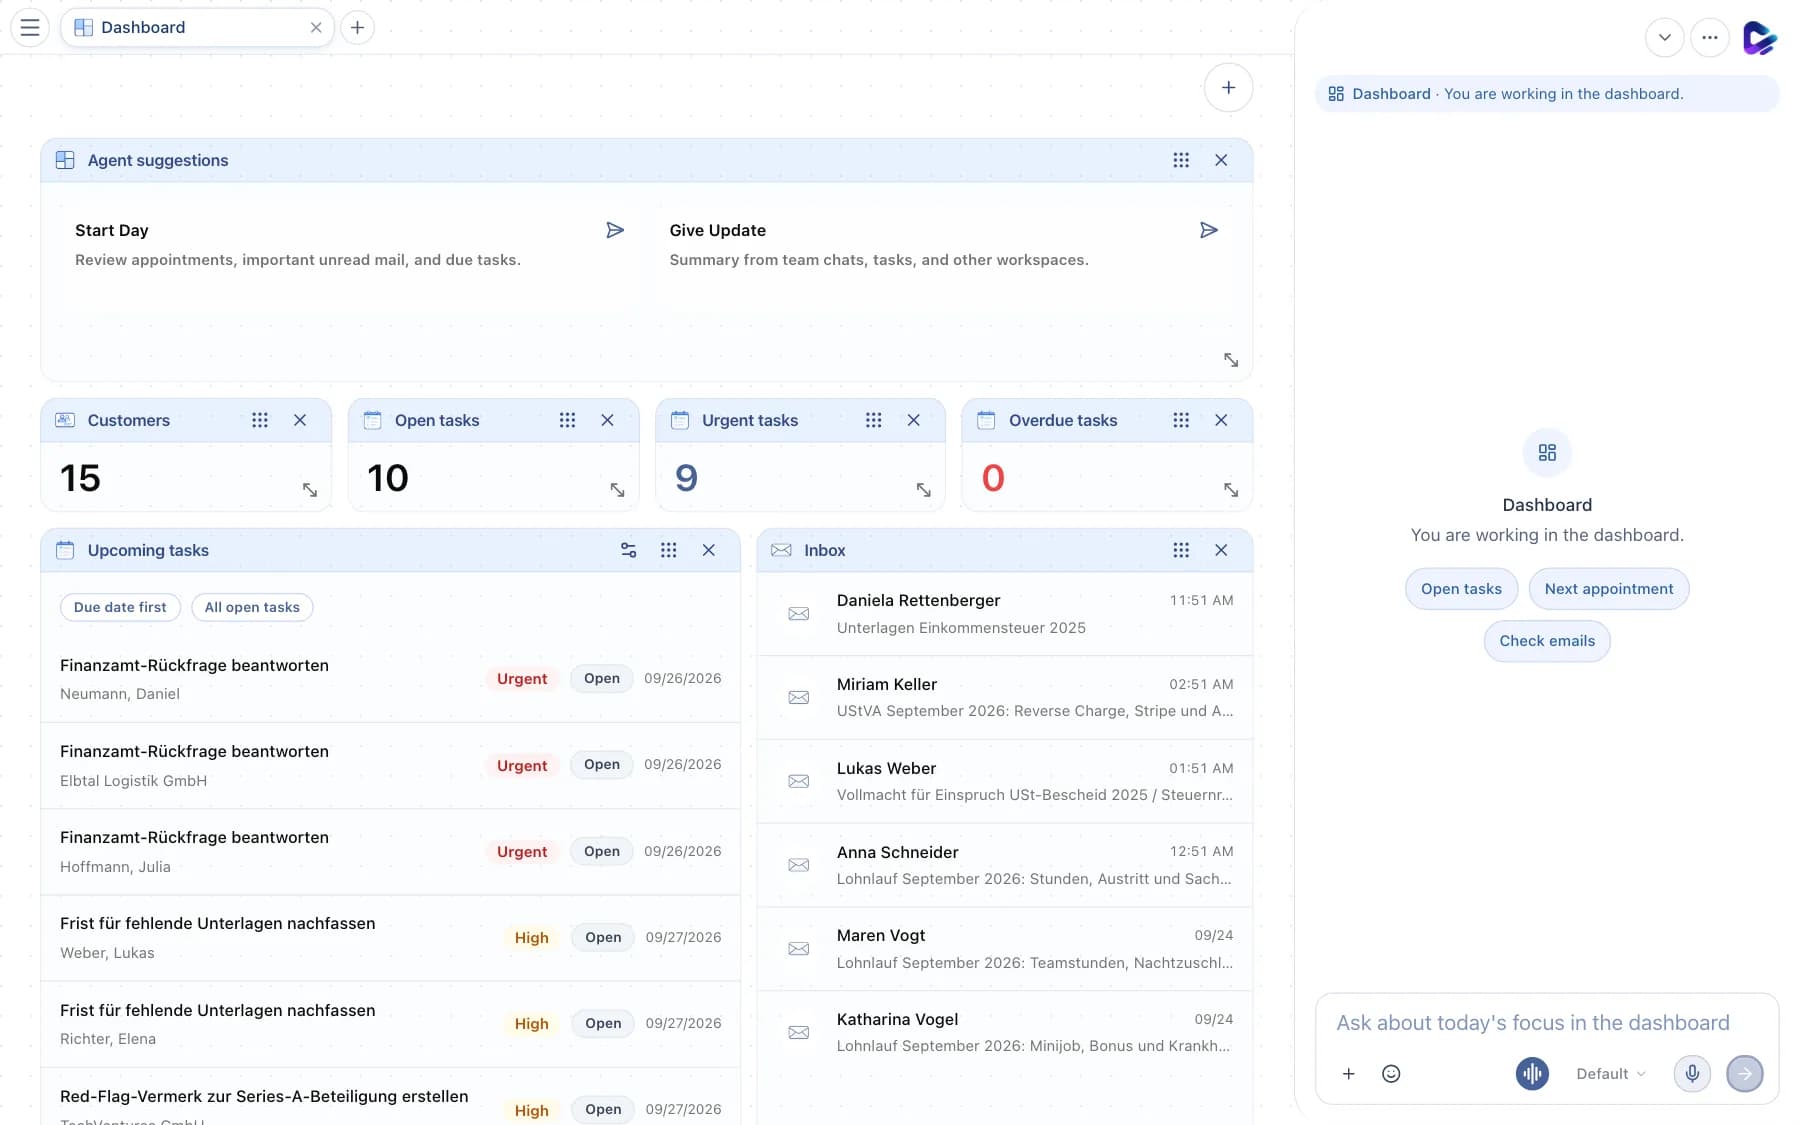Viewport: 1800px width, 1125px height.
Task: Click the Upcoming tasks grid handle
Action: [x=668, y=550]
